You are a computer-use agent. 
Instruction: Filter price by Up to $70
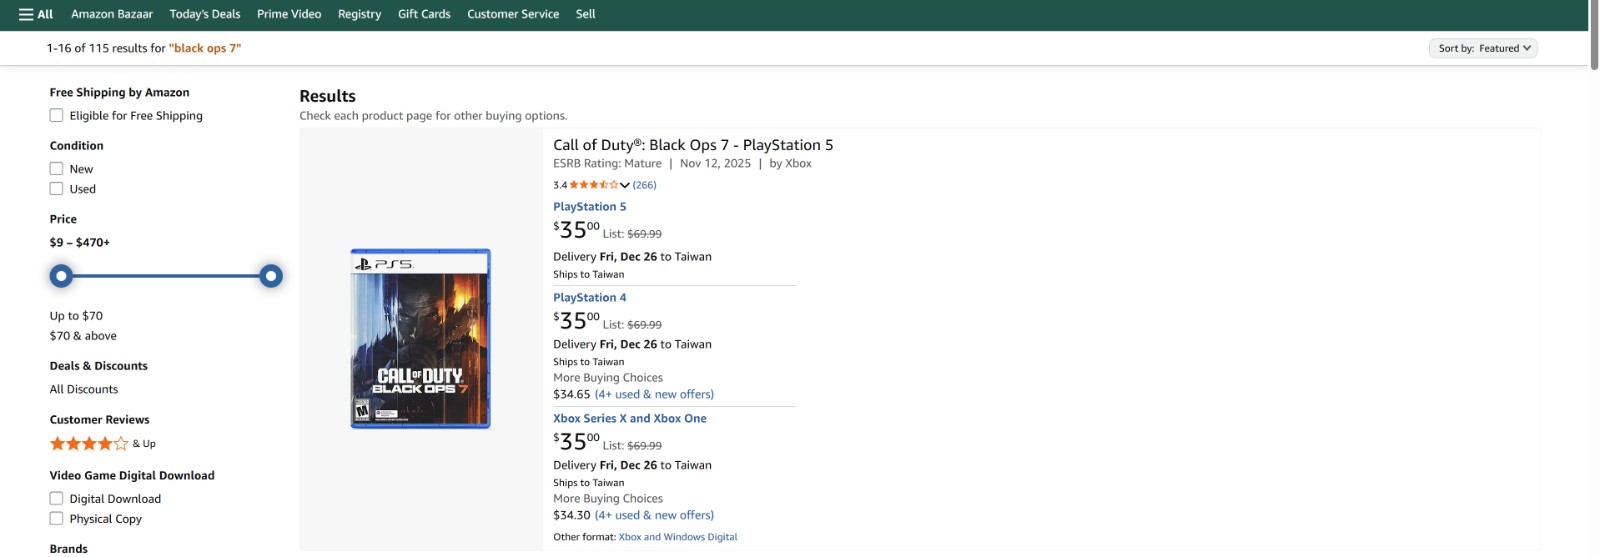click(x=76, y=316)
